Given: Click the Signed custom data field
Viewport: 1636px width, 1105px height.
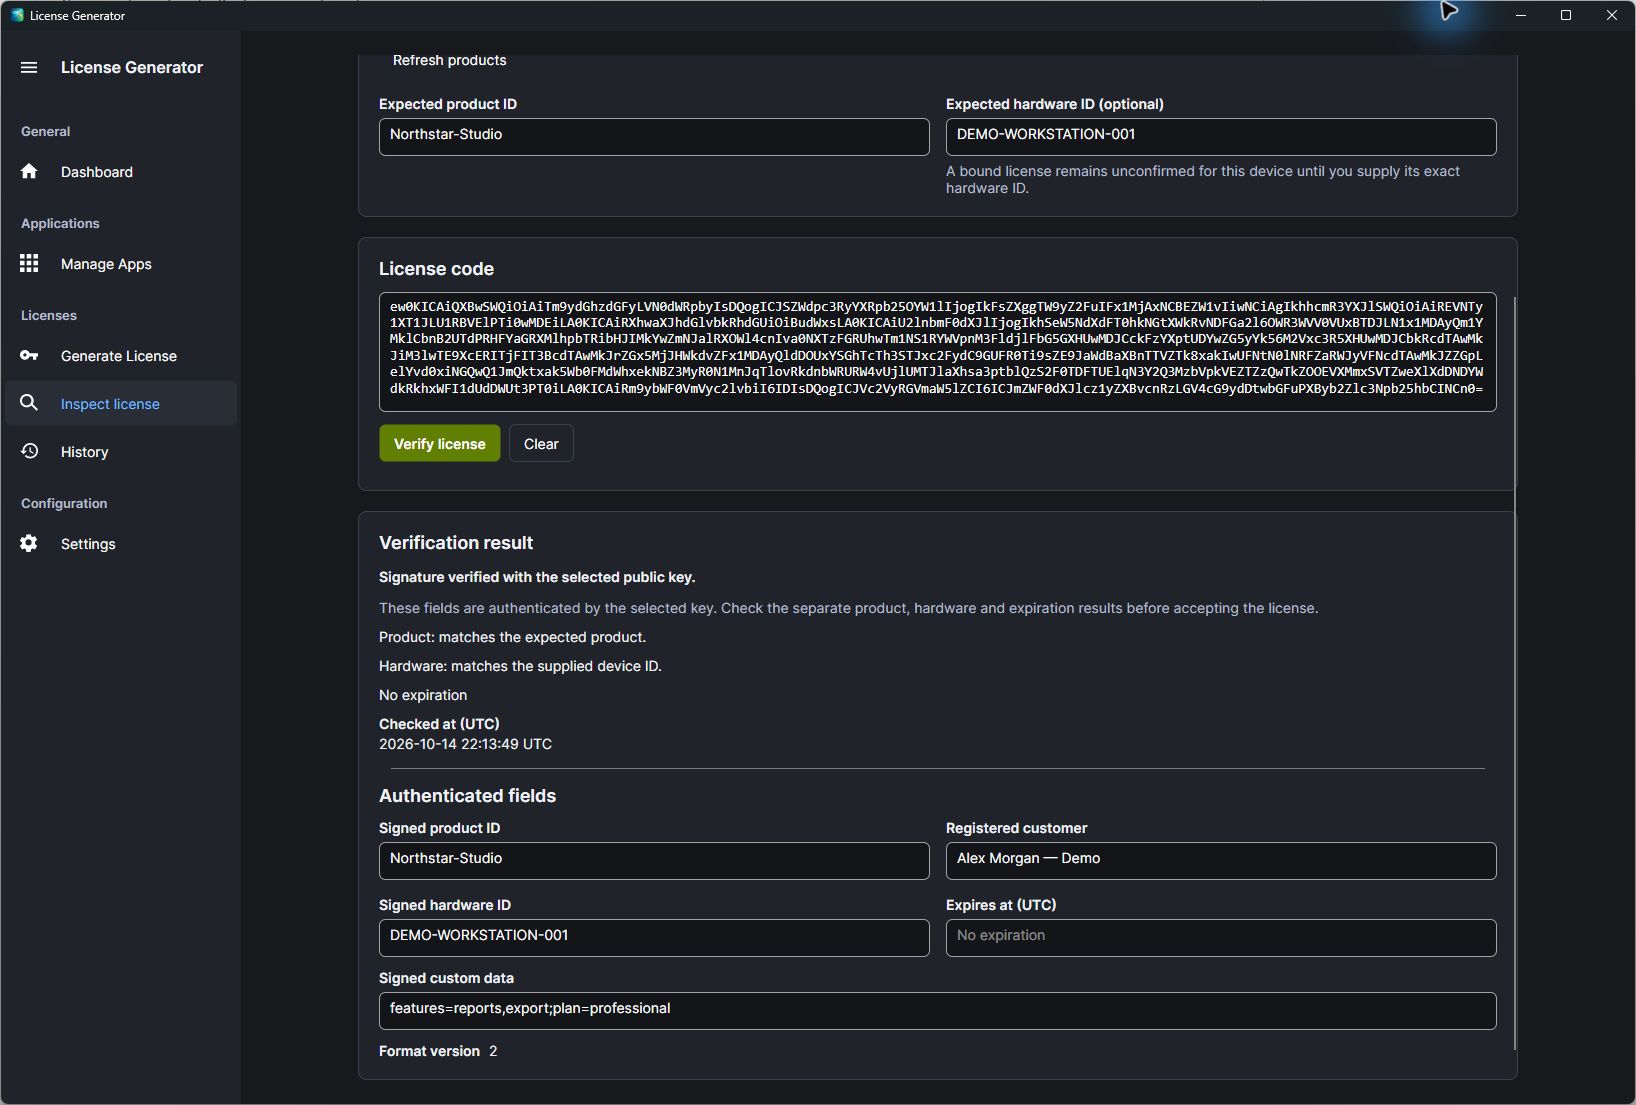Looking at the screenshot, I should pyautogui.click(x=937, y=1011).
